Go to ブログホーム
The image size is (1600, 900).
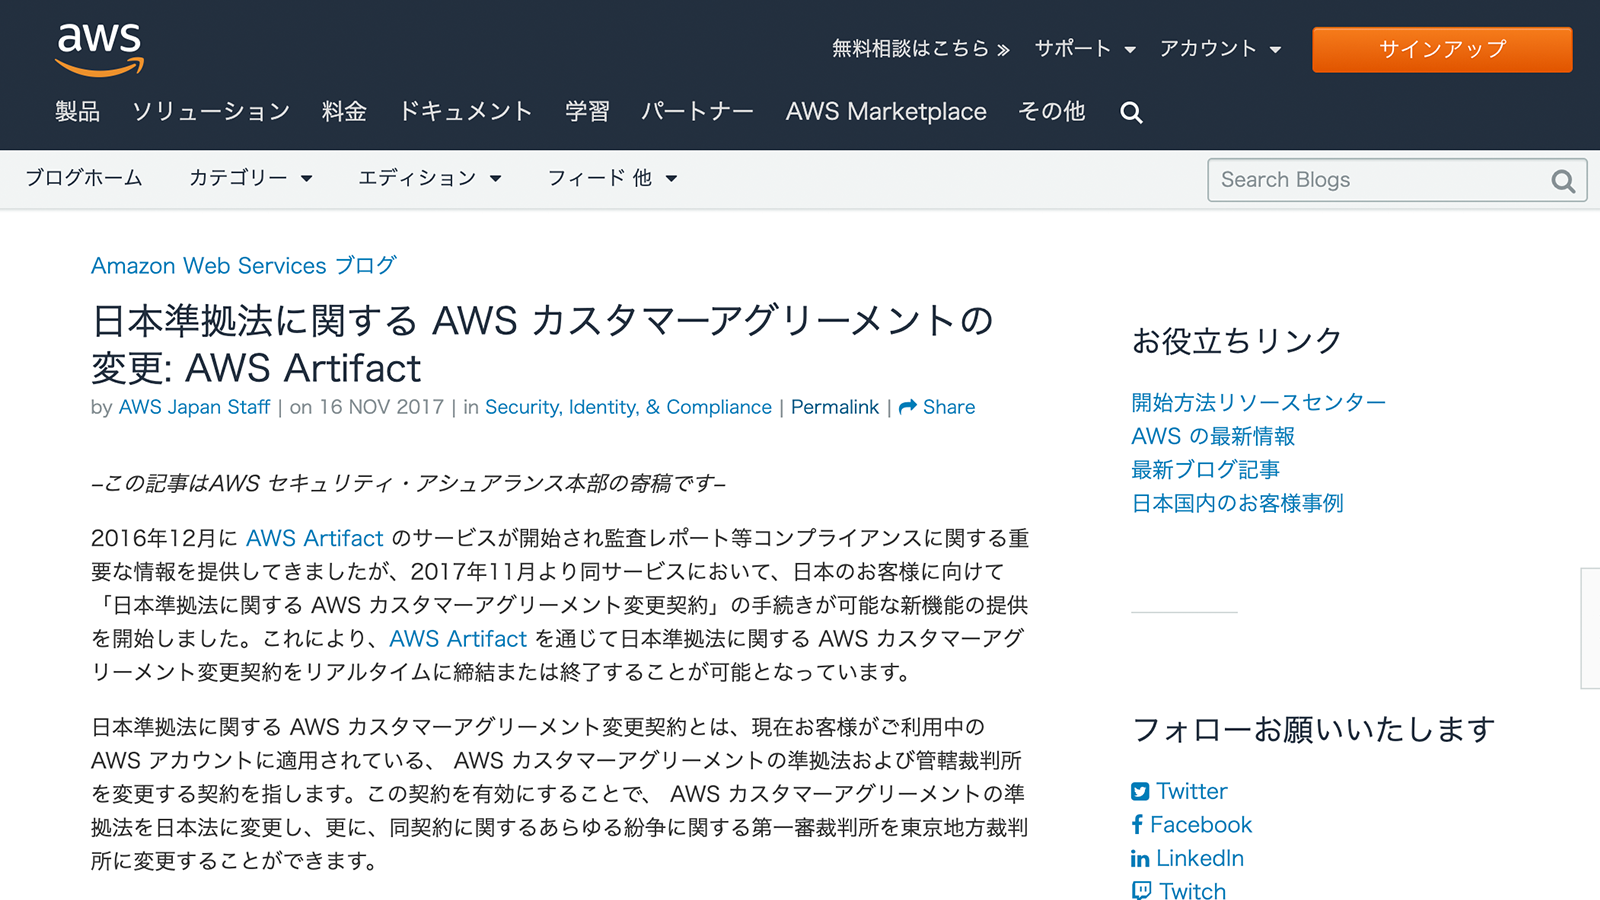84,178
